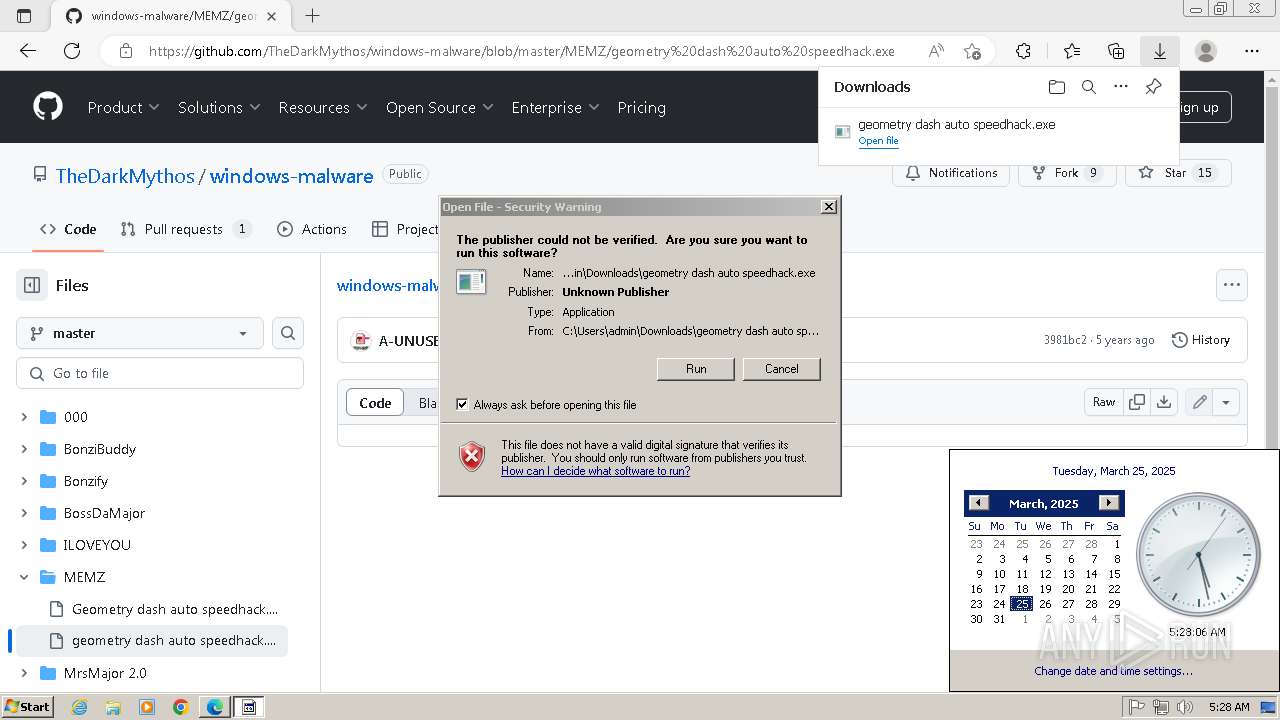Open the Pricing page
The width and height of the screenshot is (1280, 720).
[x=641, y=107]
